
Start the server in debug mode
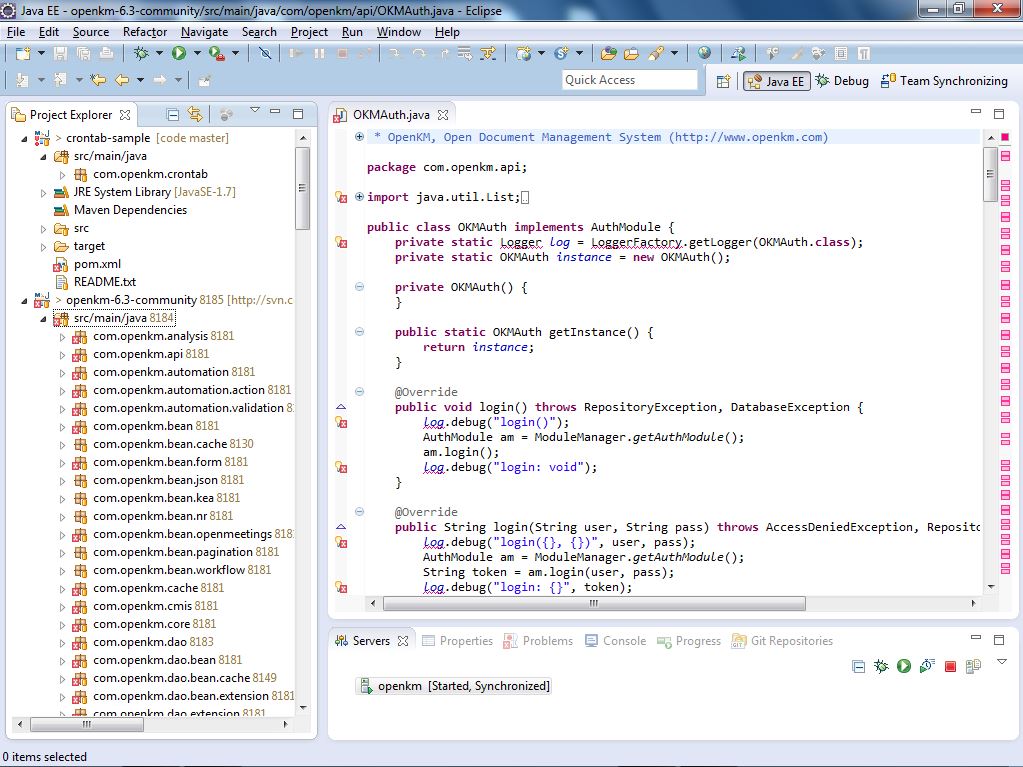tap(881, 666)
